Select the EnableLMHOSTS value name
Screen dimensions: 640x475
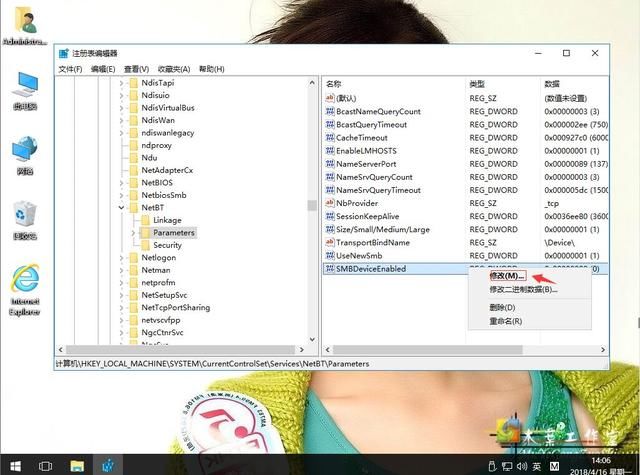(366, 151)
